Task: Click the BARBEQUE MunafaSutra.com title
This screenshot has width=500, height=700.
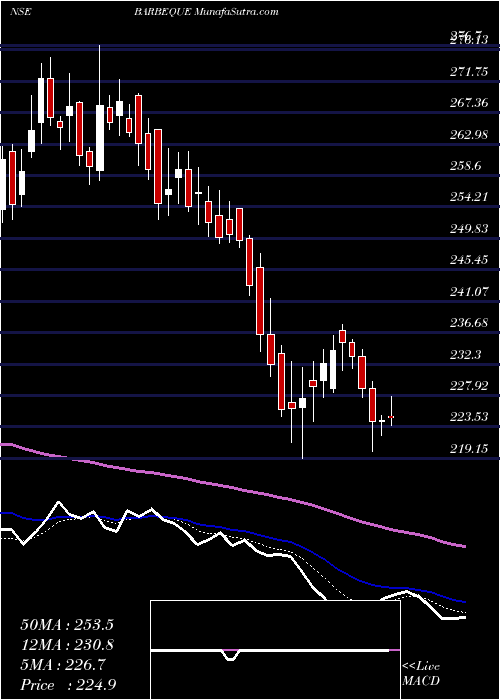Action: point(206,12)
